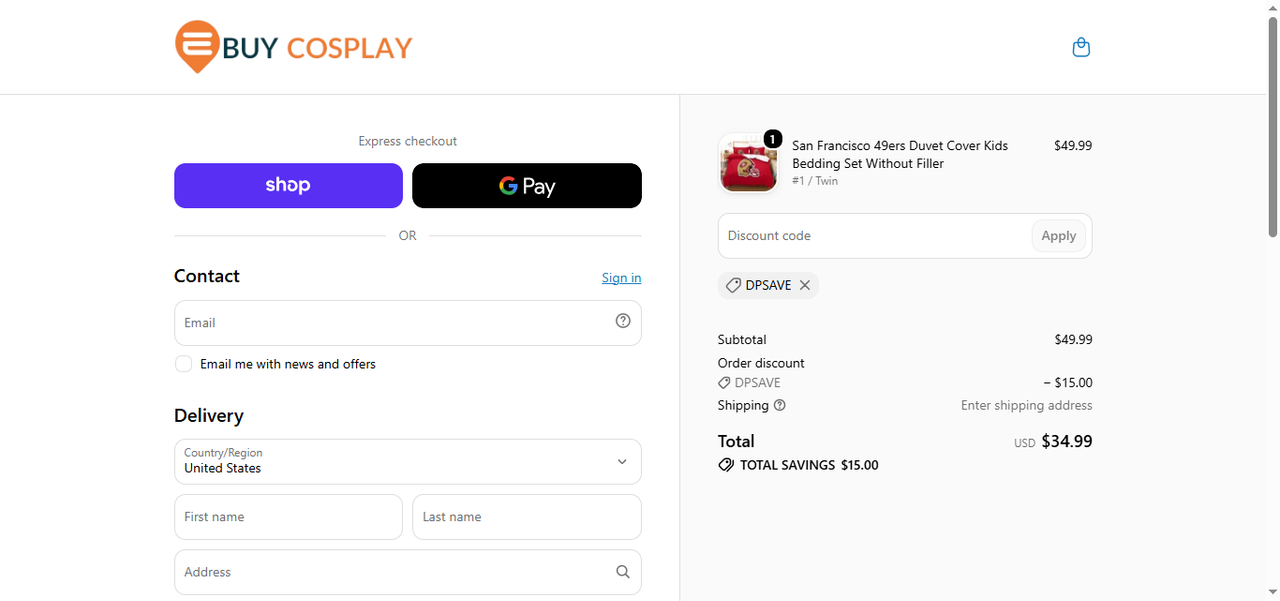Click the Total Savings tag icon
The height and width of the screenshot is (601, 1280).
coord(726,465)
